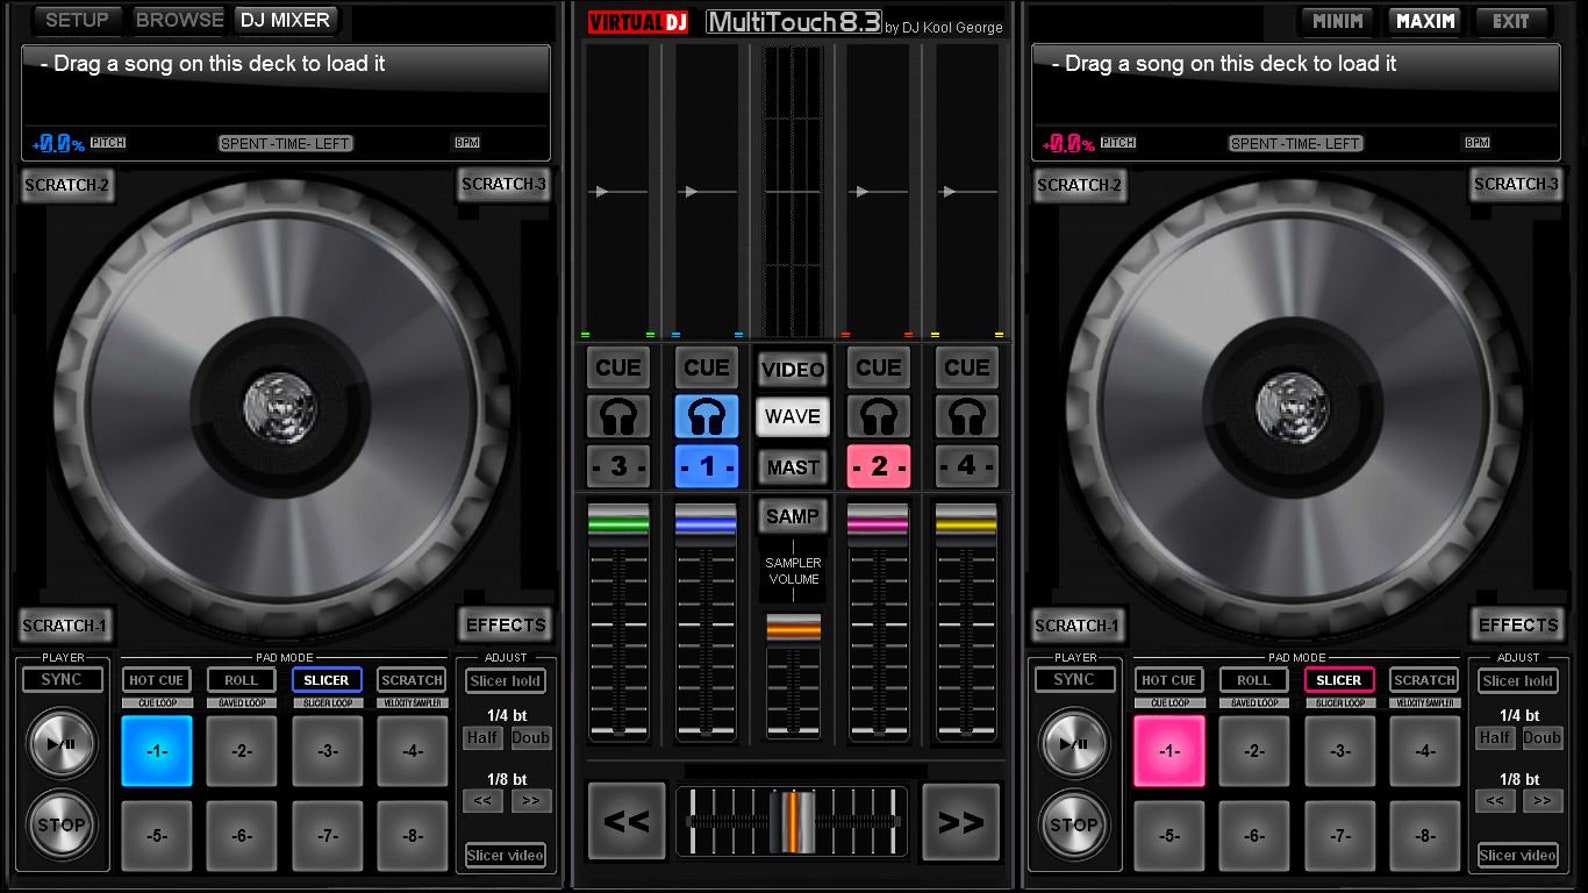Trigger right deck pad -6-
This screenshot has height=893, width=1588.
click(x=1254, y=836)
